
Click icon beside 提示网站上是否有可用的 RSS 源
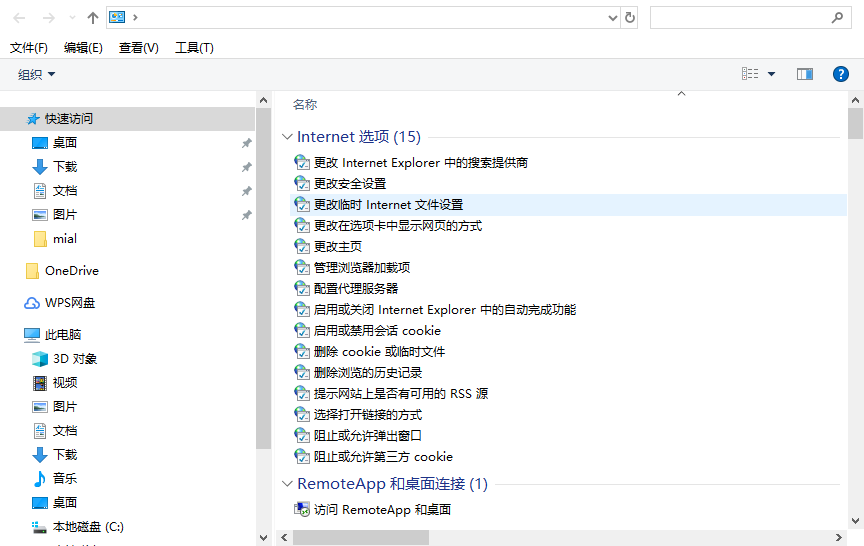coord(302,393)
